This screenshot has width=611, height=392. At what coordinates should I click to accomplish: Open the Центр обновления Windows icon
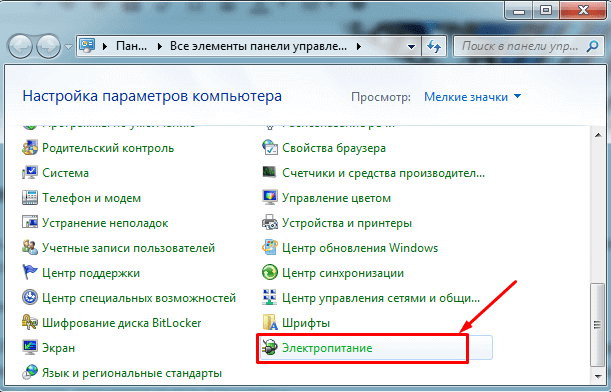point(270,248)
